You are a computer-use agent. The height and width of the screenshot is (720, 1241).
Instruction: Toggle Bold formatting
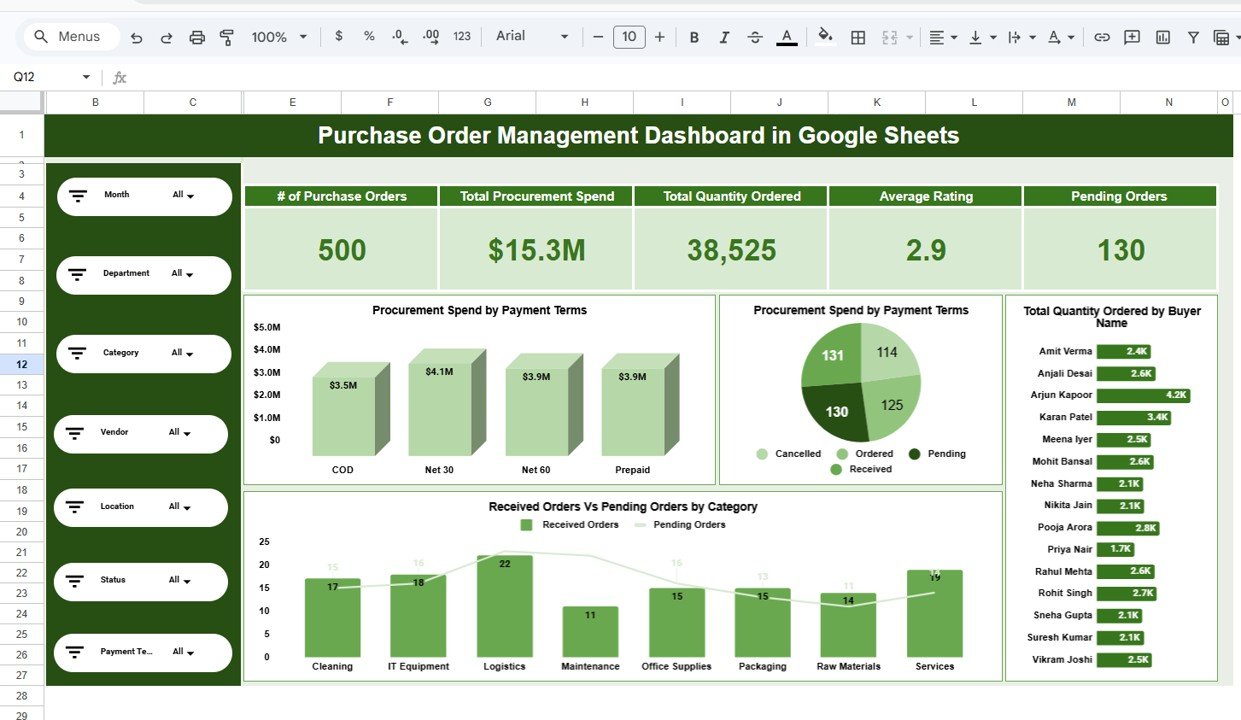click(694, 37)
